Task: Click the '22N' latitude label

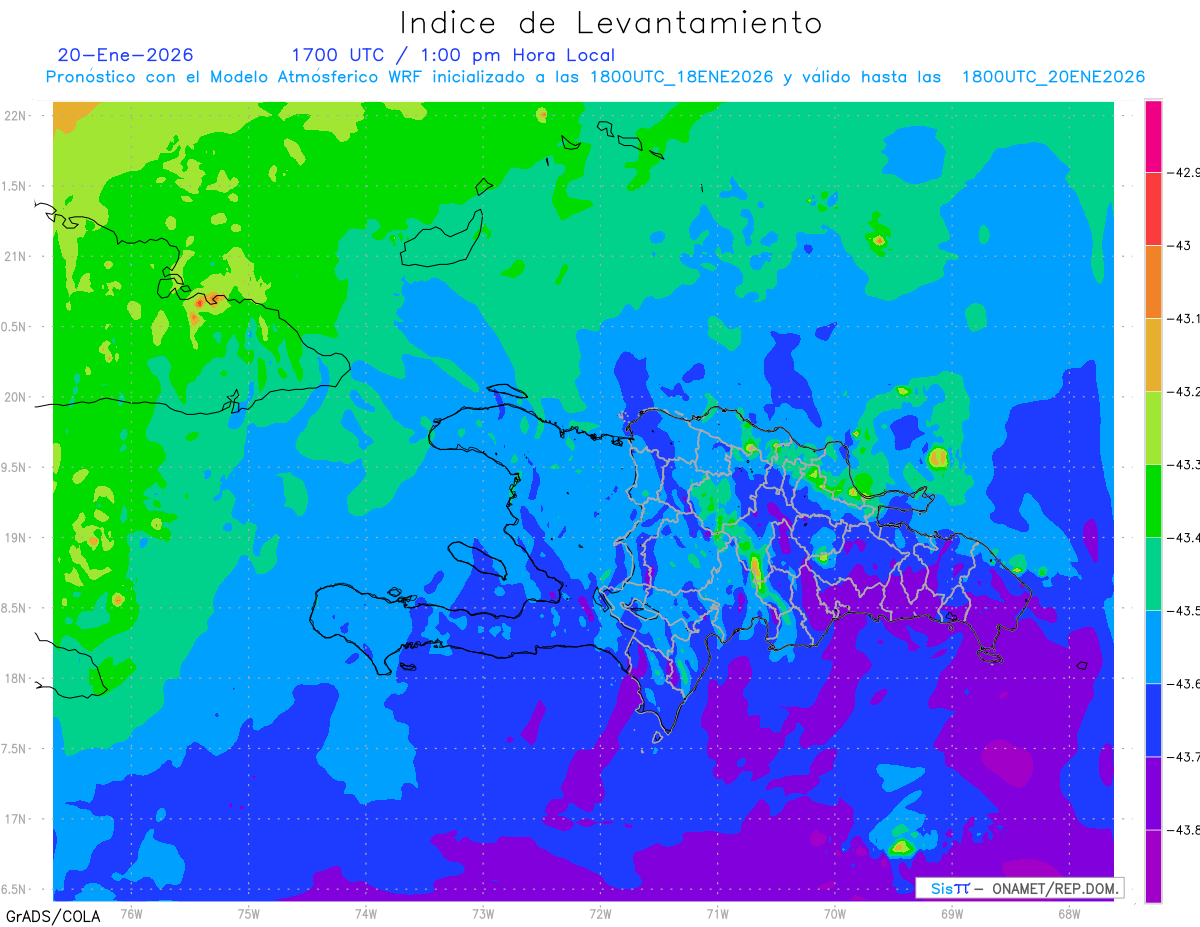Action: coord(16,116)
